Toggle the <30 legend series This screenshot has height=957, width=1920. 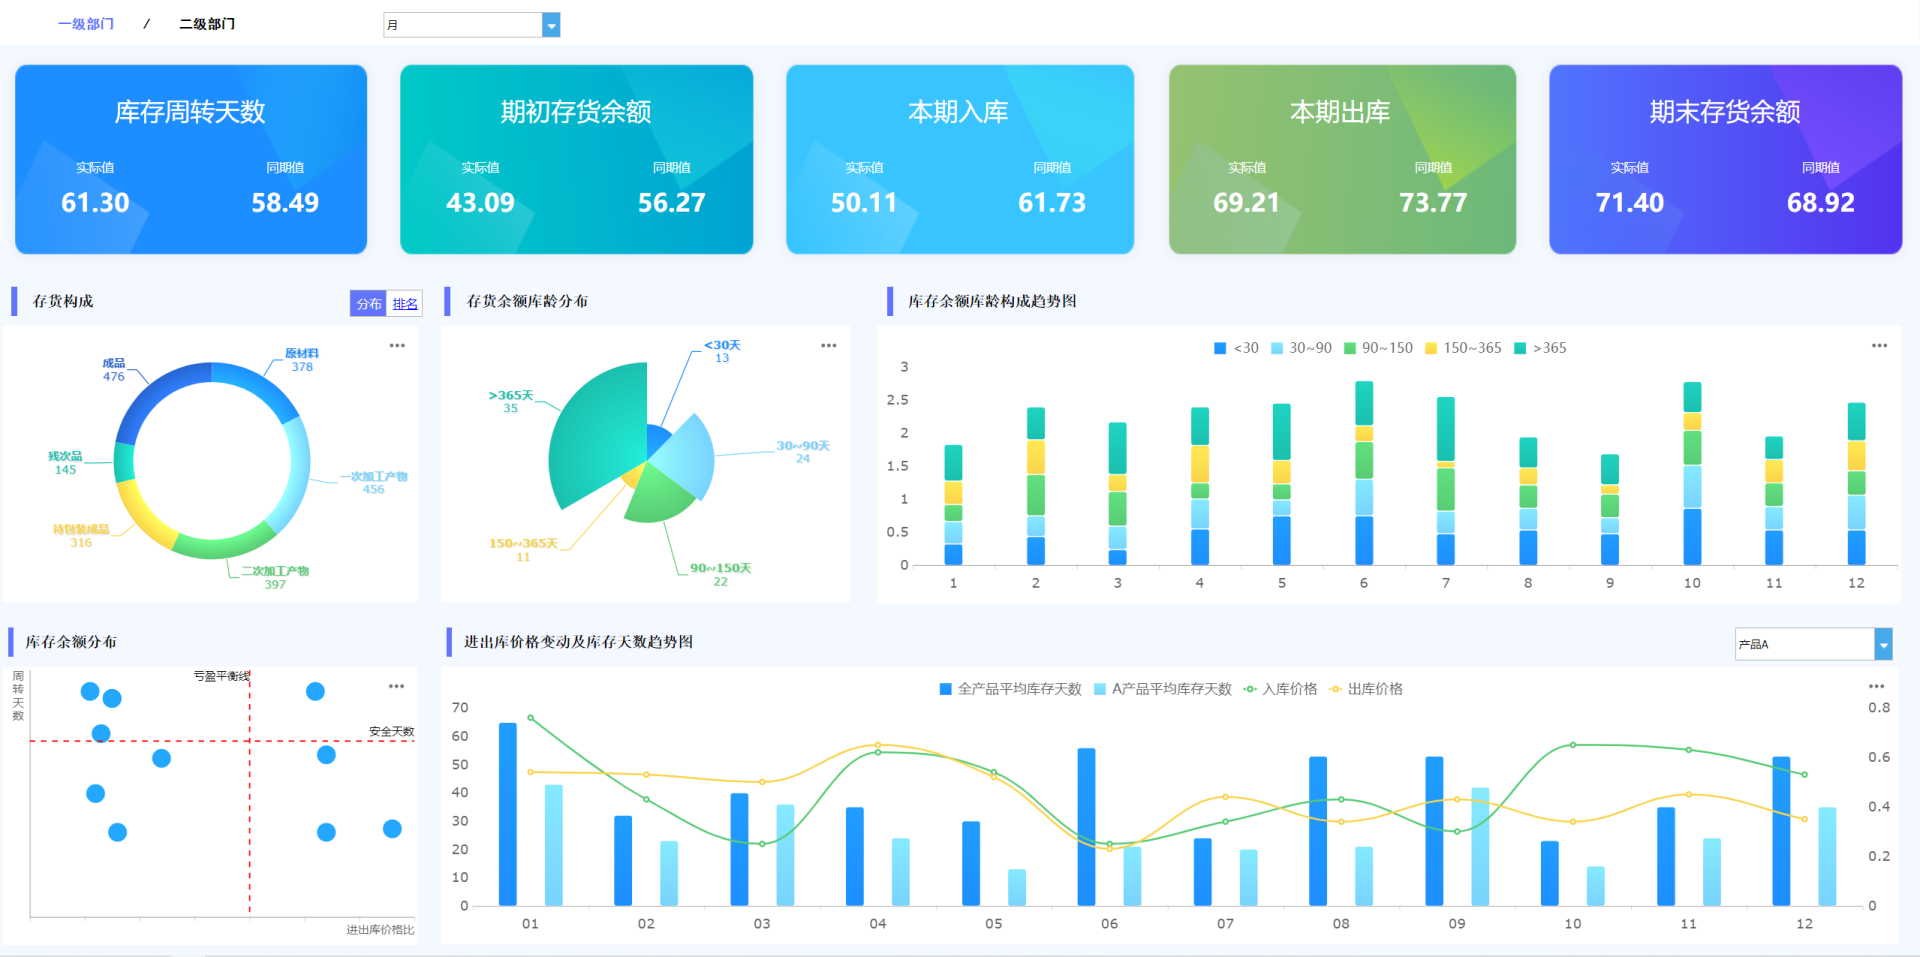pyautogui.click(x=1237, y=348)
